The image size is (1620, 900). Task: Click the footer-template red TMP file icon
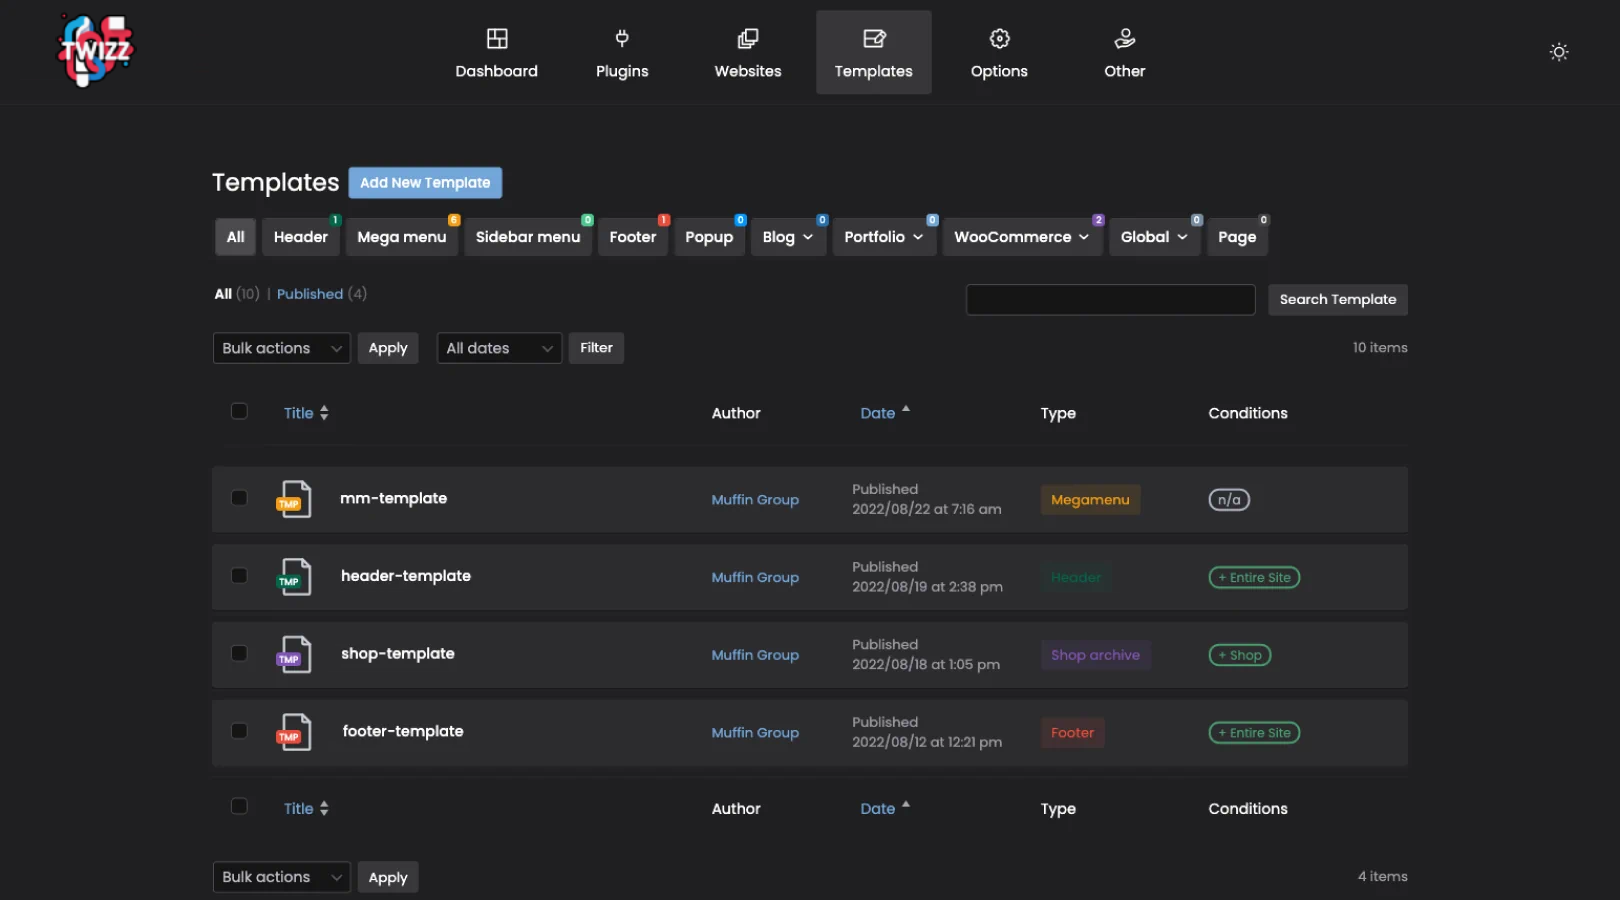[294, 732]
